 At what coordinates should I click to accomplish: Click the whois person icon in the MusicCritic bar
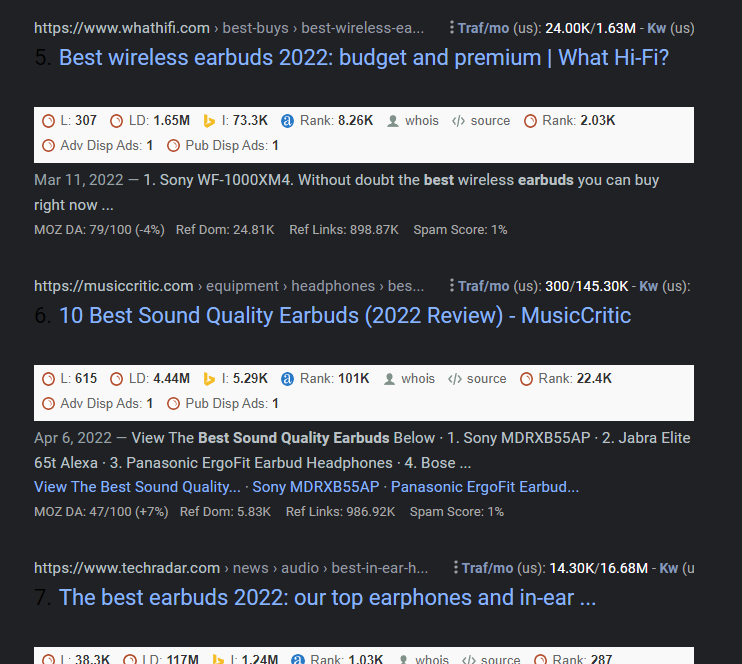pyautogui.click(x=389, y=379)
